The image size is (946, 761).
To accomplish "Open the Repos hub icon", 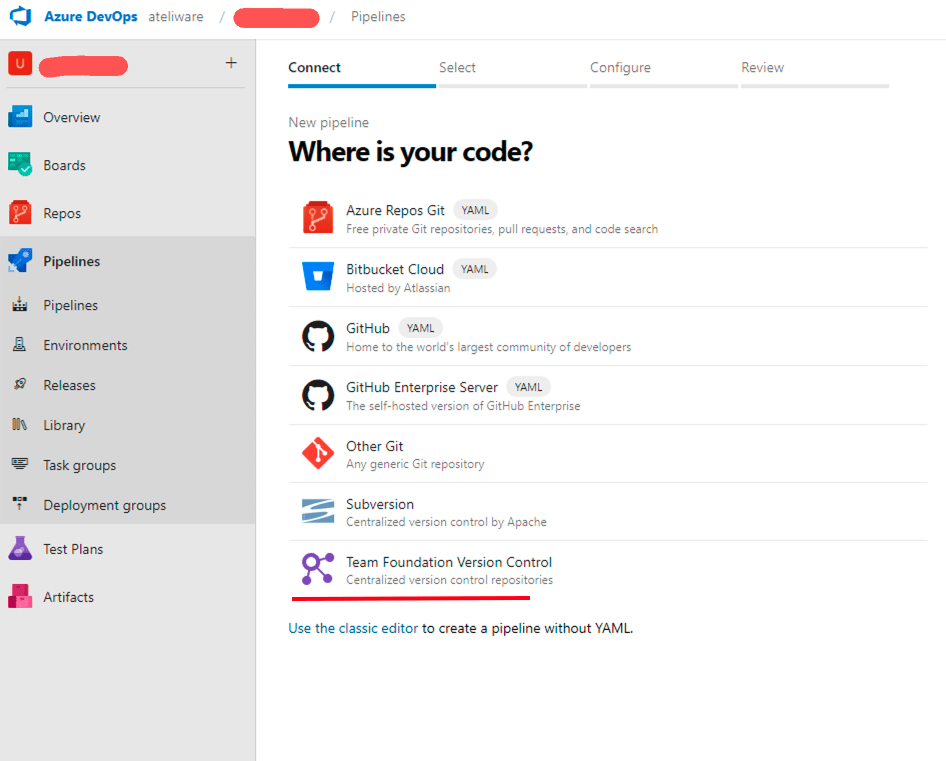I will click(x=20, y=212).
